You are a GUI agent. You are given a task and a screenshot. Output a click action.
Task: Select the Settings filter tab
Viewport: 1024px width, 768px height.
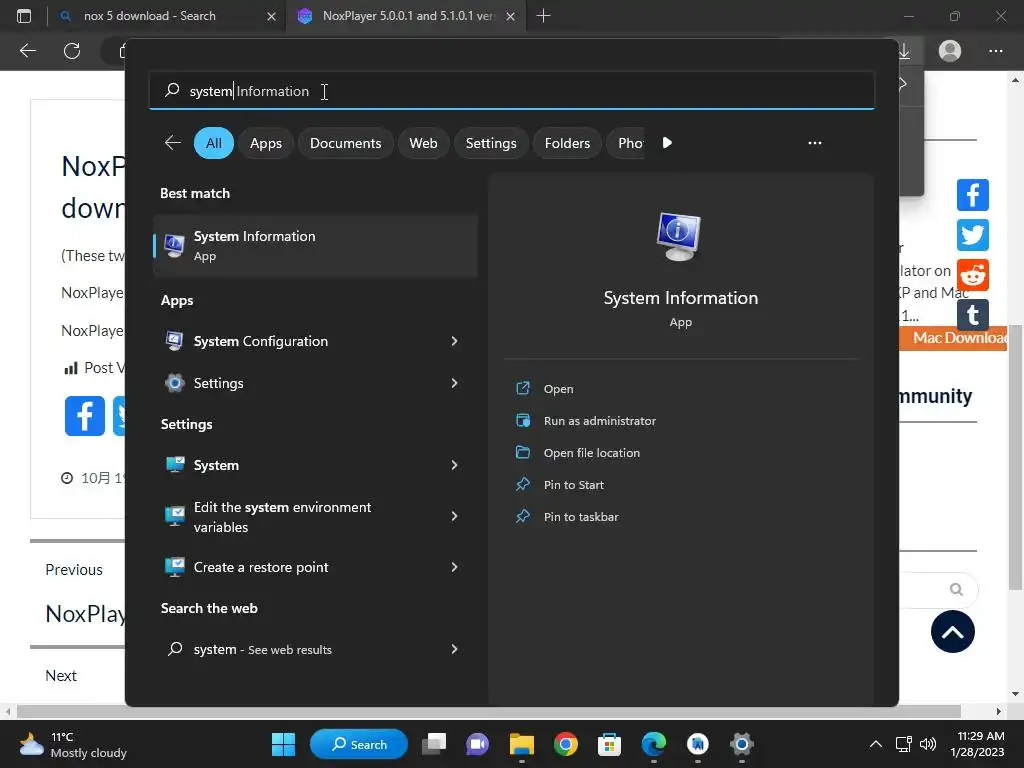[x=491, y=143]
